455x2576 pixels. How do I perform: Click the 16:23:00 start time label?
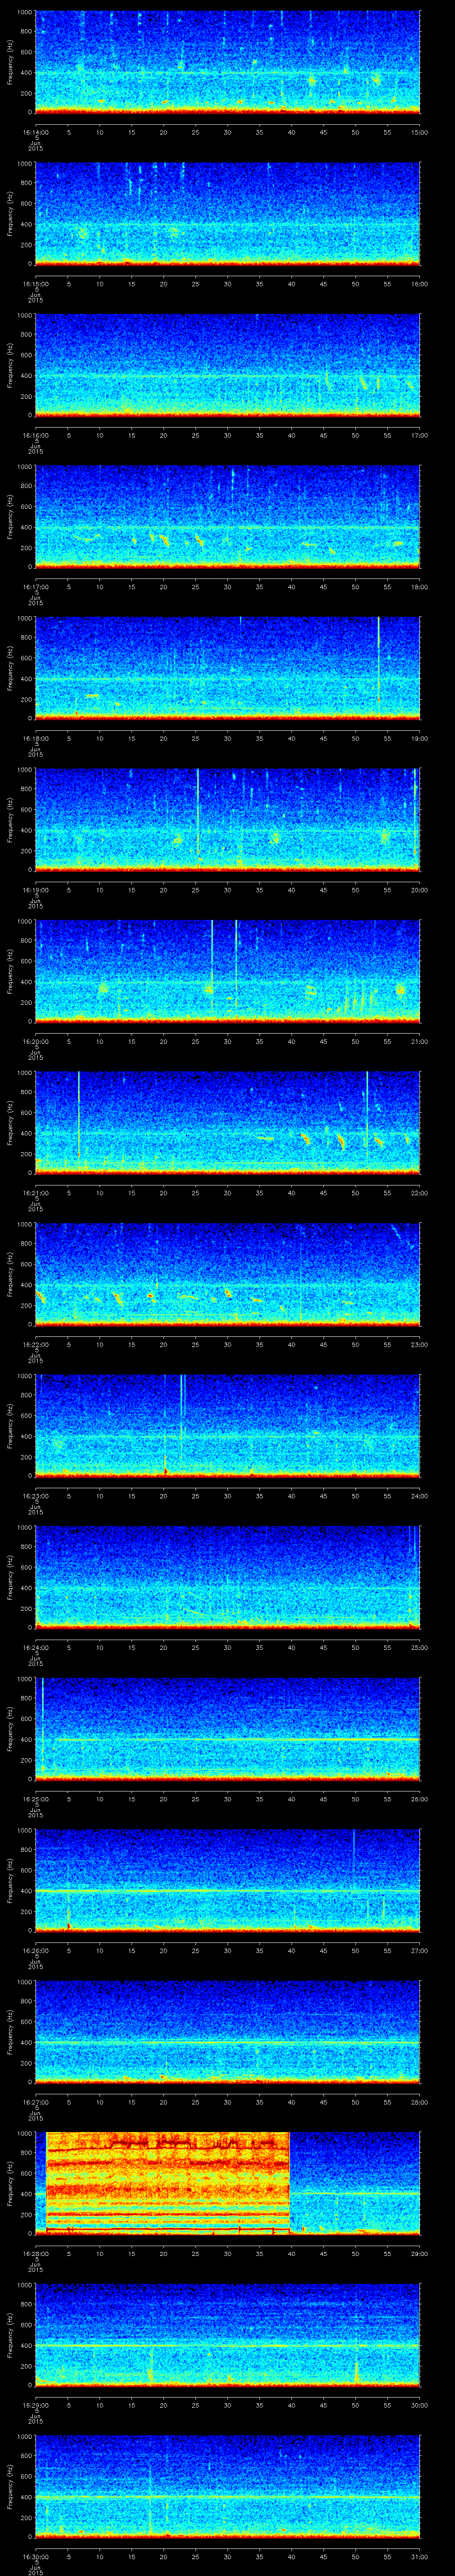point(35,1496)
